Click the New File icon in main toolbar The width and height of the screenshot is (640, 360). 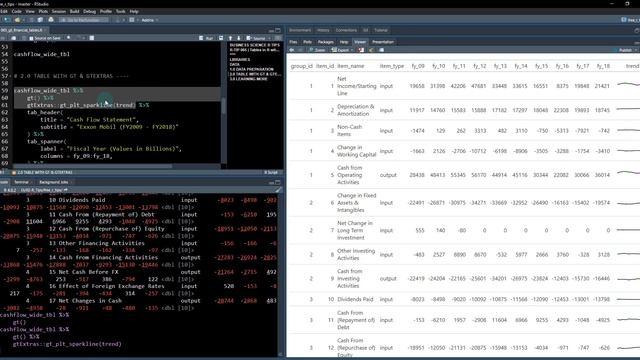(7, 20)
